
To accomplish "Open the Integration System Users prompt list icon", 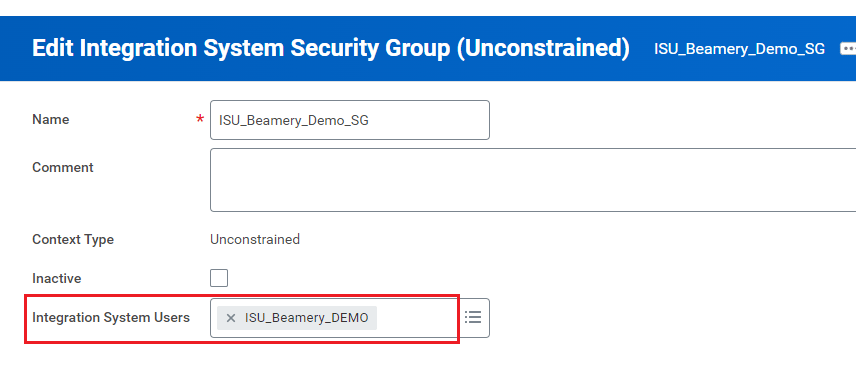I will tap(473, 317).
